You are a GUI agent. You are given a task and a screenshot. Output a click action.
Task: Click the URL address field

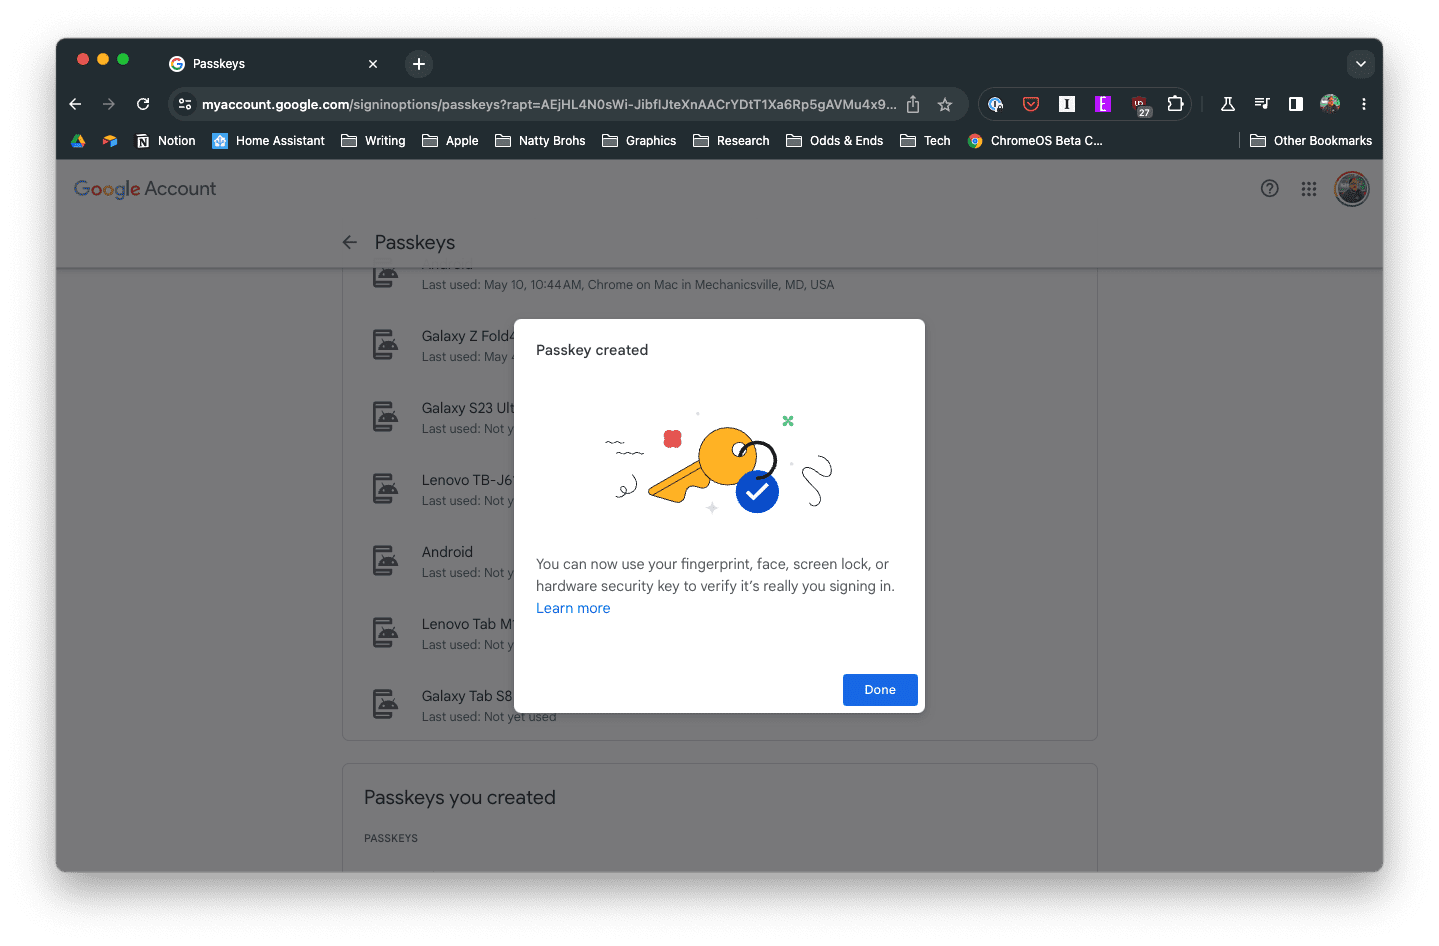549,104
